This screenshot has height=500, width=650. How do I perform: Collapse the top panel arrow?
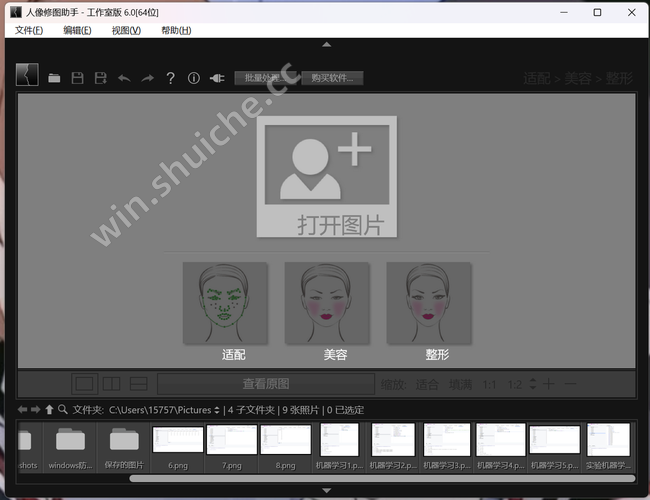click(x=325, y=45)
